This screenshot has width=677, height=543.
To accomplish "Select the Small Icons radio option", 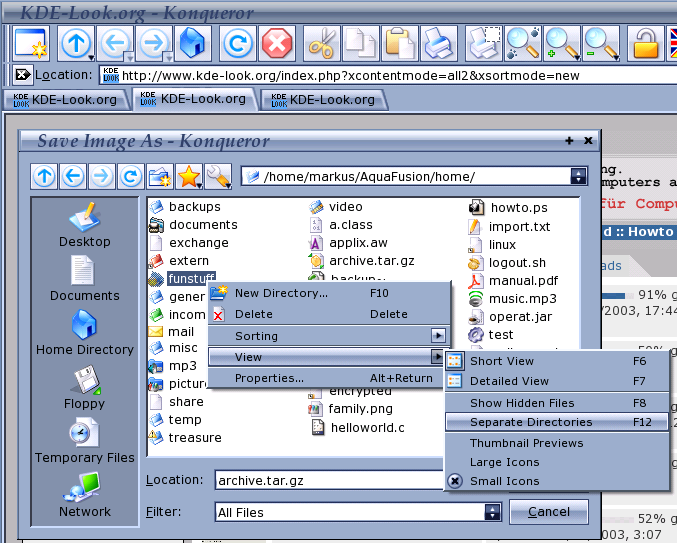I will (x=557, y=481).
